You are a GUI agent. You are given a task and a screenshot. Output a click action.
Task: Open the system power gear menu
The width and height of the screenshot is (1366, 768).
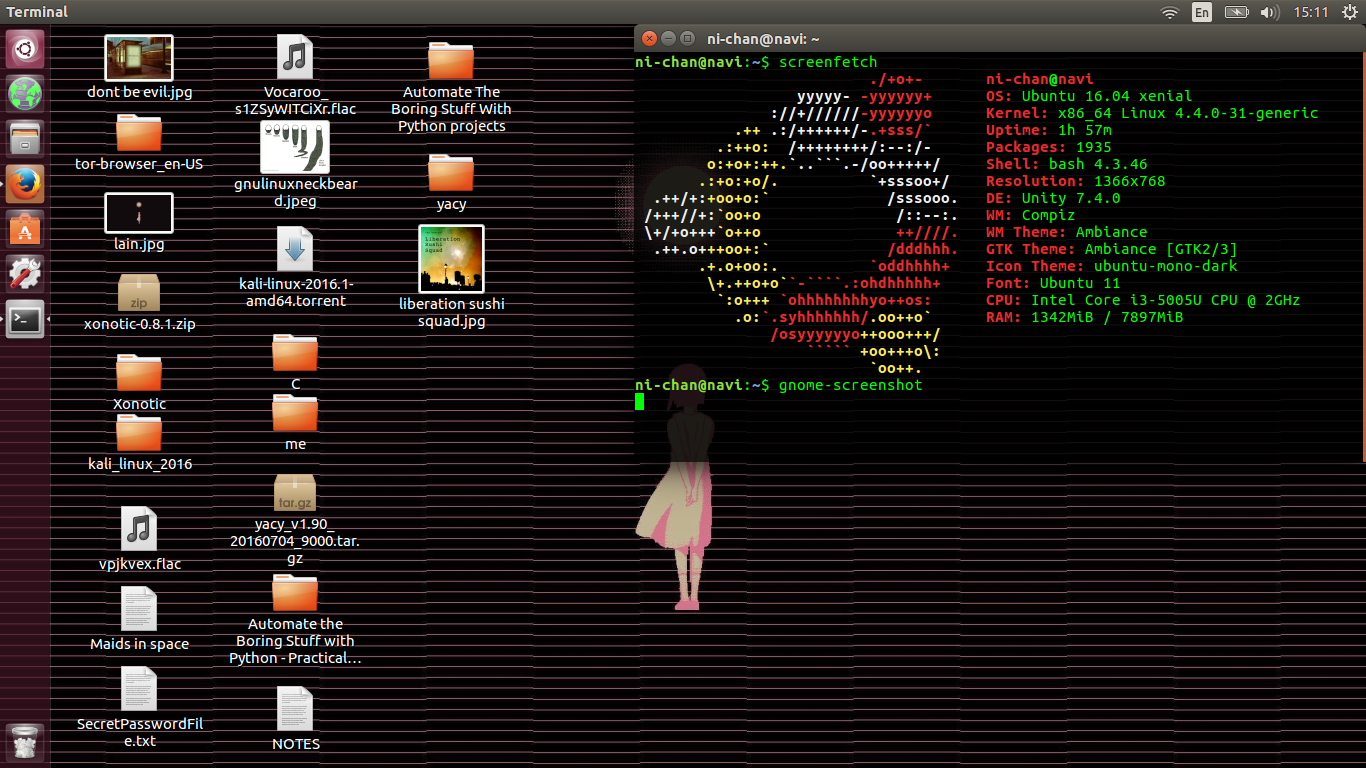click(1348, 12)
